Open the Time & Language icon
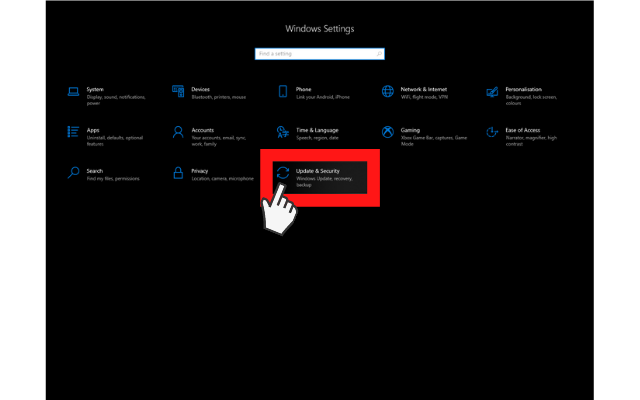The height and width of the screenshot is (400, 640). (283, 132)
